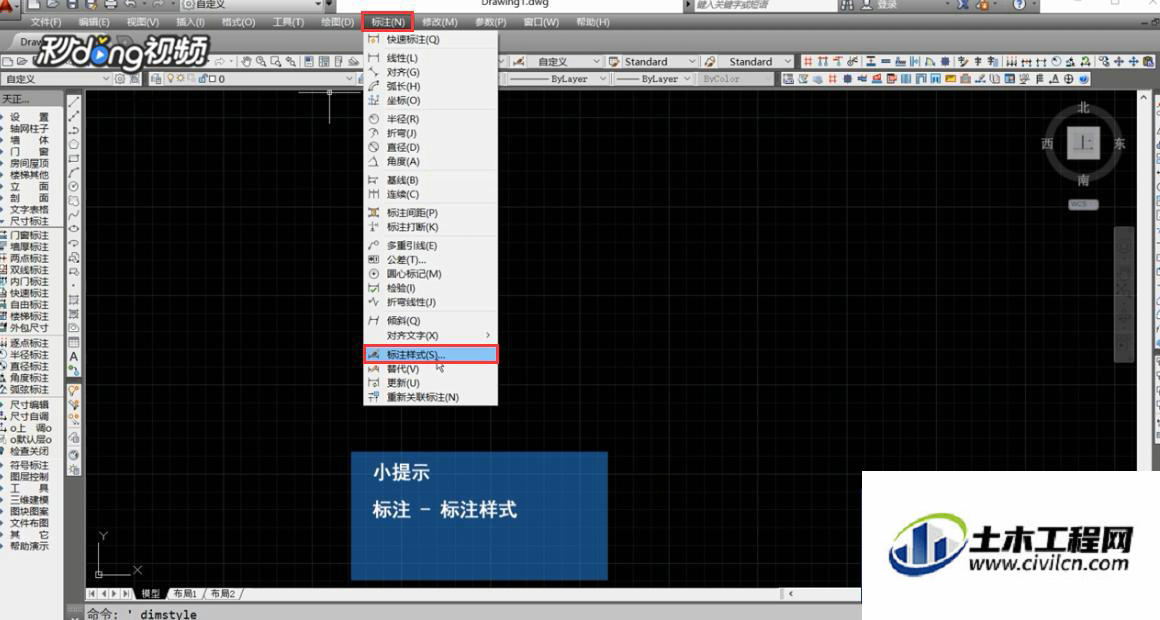Image resolution: width=1160 pixels, height=620 pixels.
Task: Select 门窗标注 in Tianzheng panel
Action: (x=29, y=235)
